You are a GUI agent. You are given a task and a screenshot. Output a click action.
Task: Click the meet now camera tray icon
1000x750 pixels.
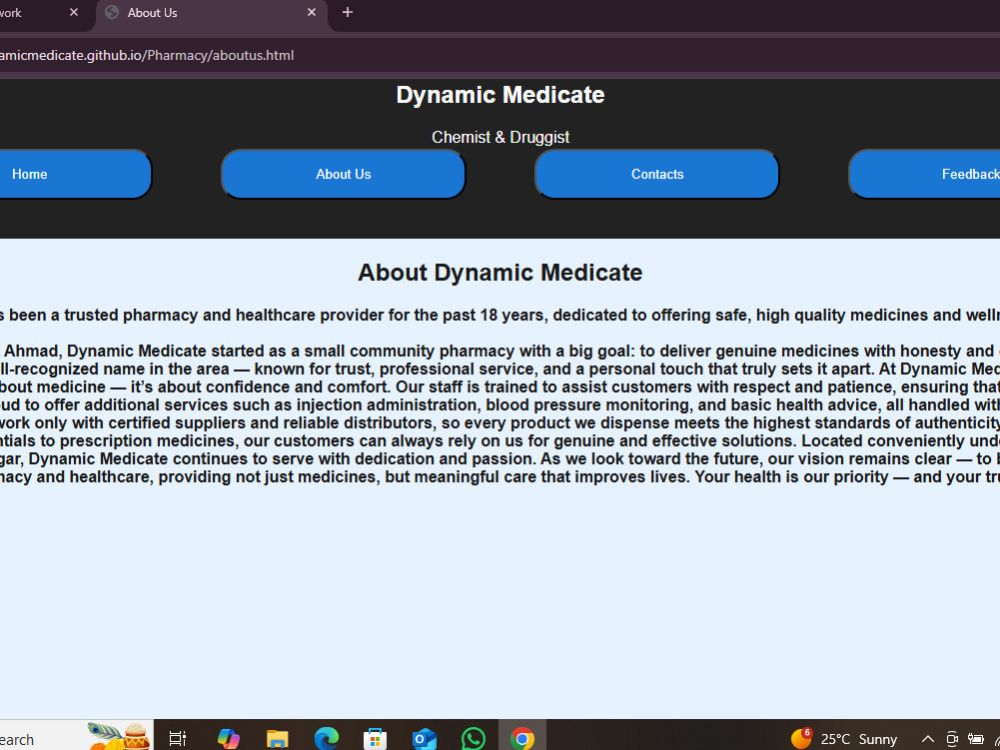952,739
